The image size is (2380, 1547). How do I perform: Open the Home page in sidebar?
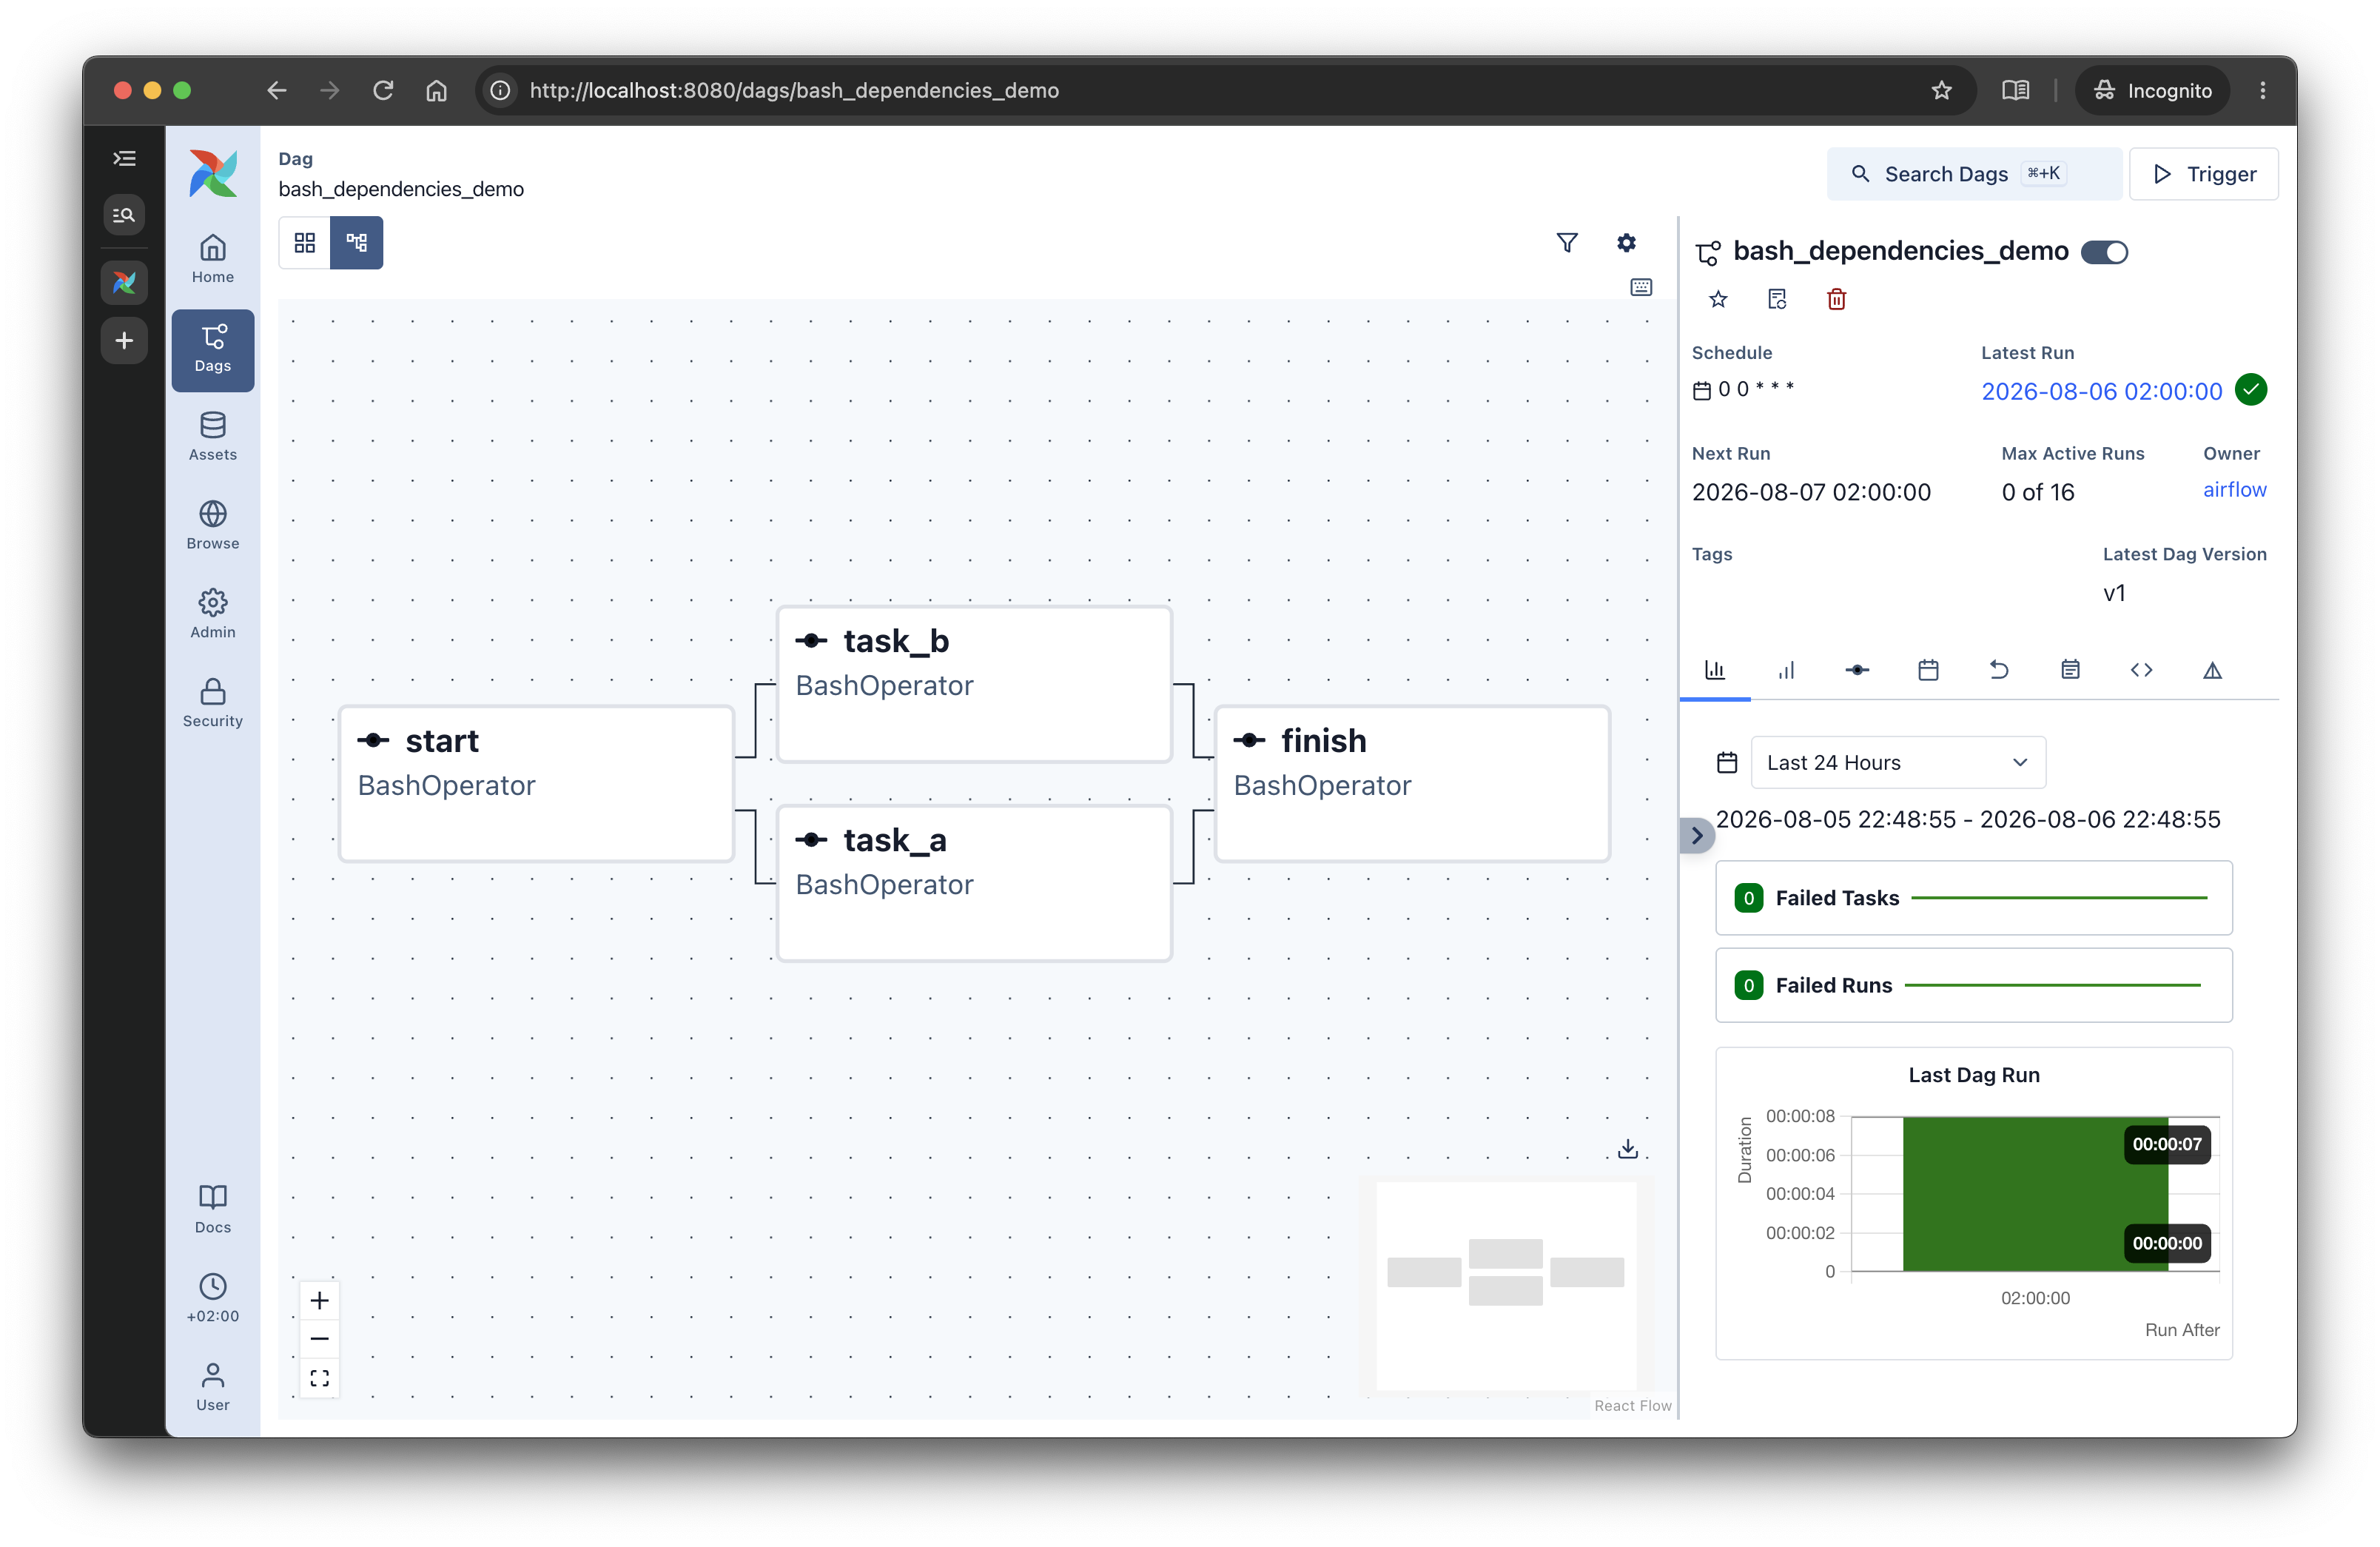click(212, 259)
